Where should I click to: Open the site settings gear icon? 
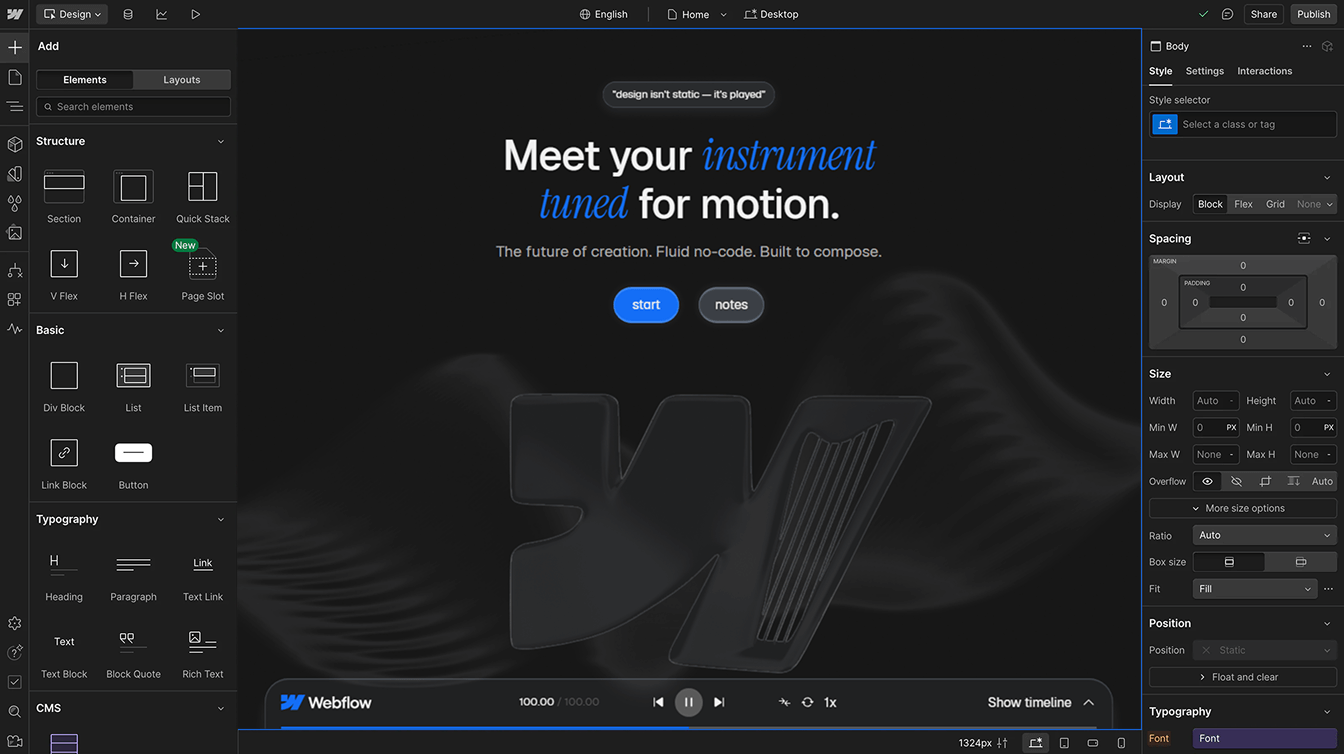pos(14,623)
